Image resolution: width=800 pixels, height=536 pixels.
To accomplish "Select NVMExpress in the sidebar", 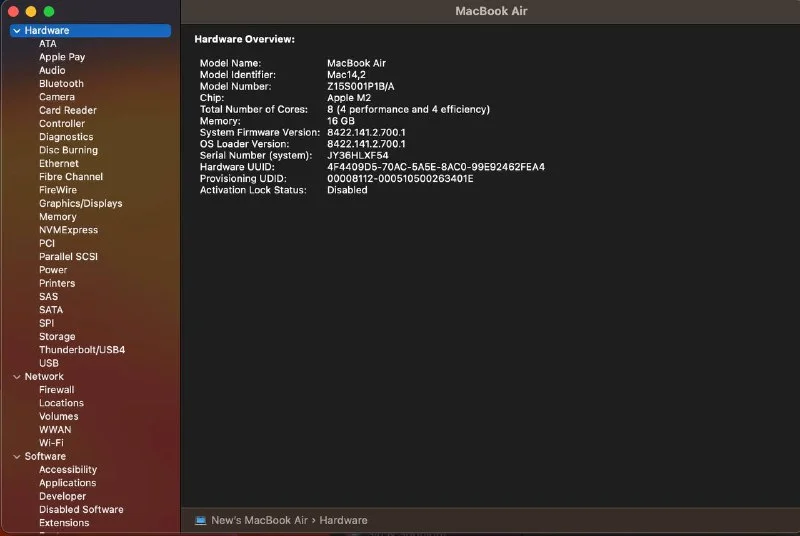I will point(68,230).
